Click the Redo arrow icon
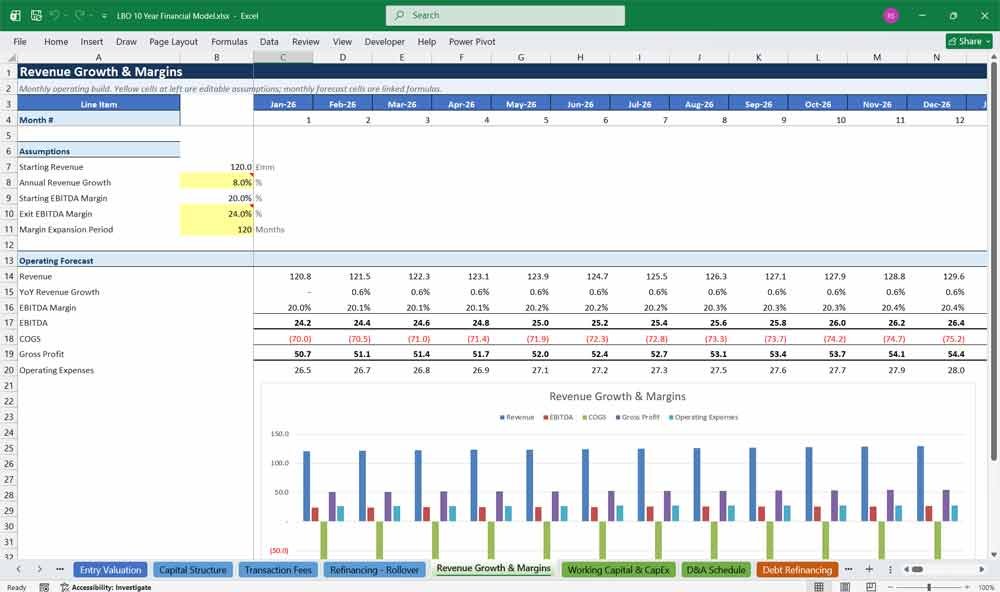This screenshot has width=1000, height=592. click(x=80, y=15)
